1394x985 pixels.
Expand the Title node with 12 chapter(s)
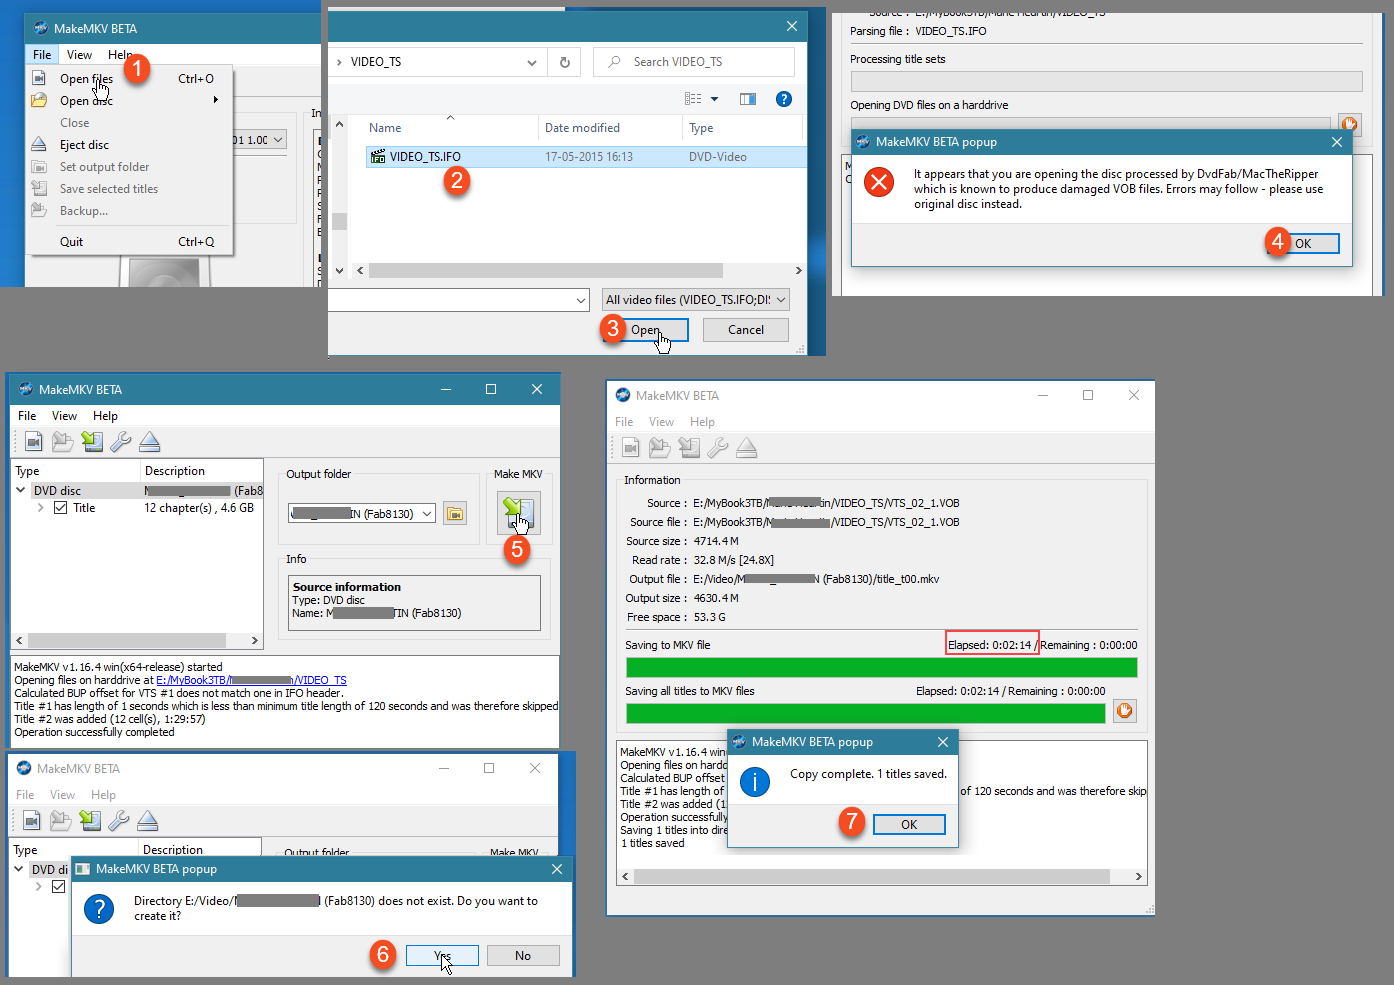tap(40, 508)
